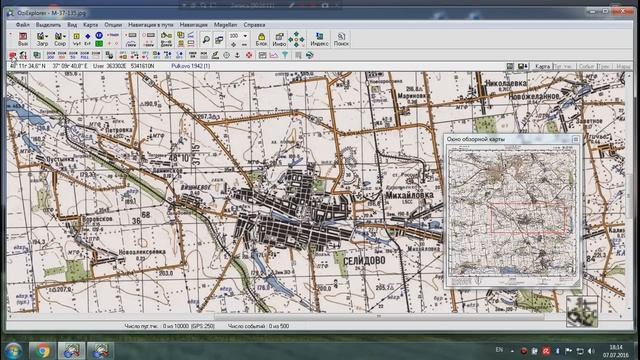Image resolution: width=640 pixels, height=360 pixels.
Task: Open the Справка menu
Action: pos(254,25)
